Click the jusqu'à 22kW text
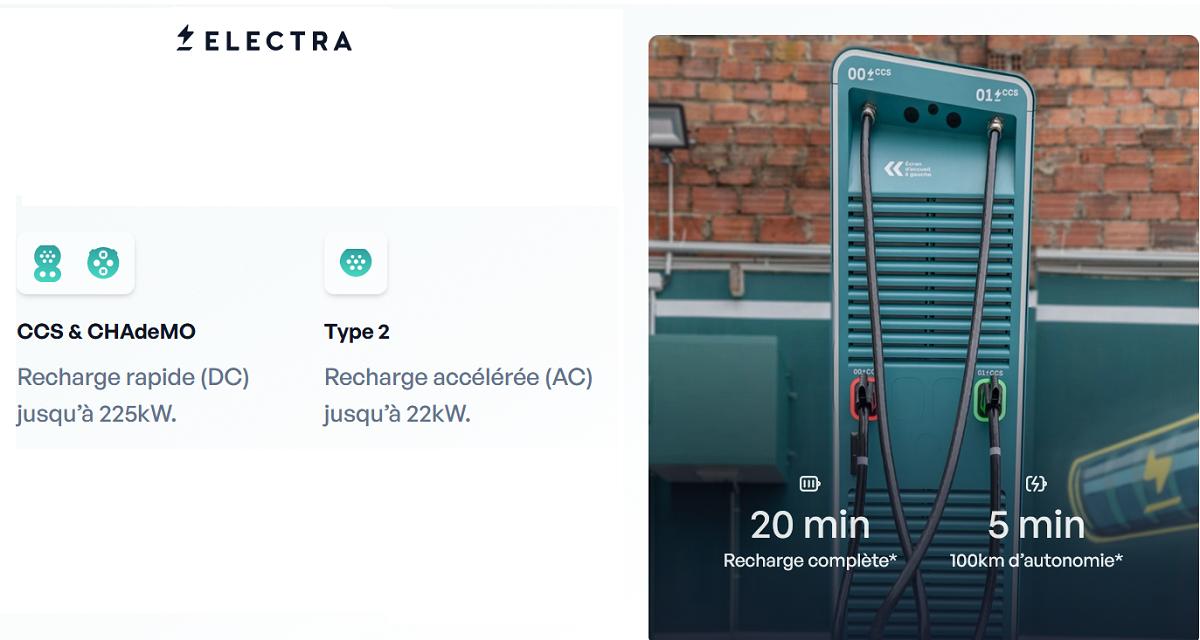 click(397, 414)
